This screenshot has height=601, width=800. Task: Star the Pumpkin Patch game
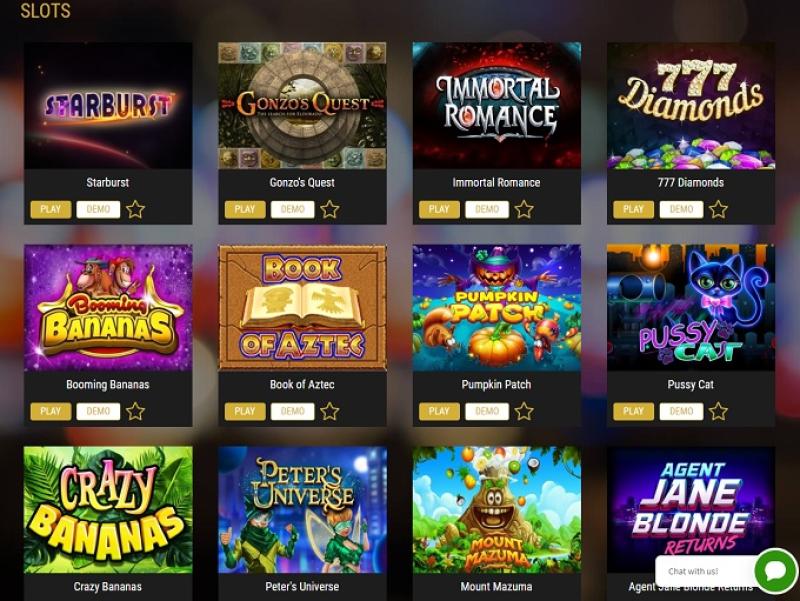pos(524,411)
